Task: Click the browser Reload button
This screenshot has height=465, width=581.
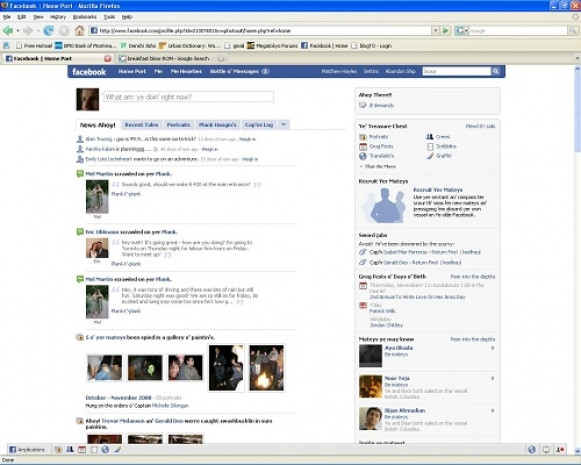Action: 49,31
